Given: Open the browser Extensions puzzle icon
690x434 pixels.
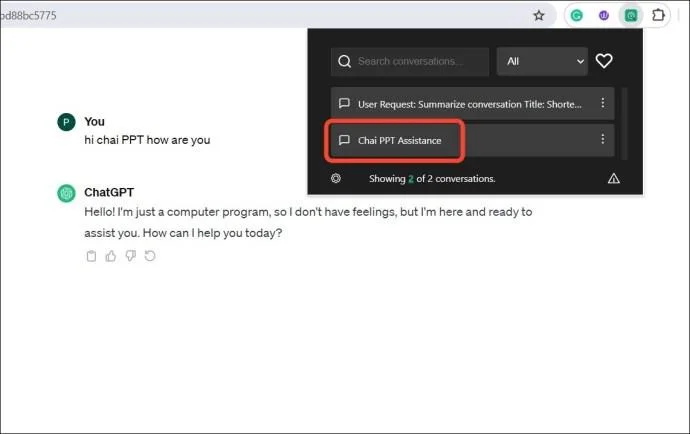Looking at the screenshot, I should [x=658, y=15].
